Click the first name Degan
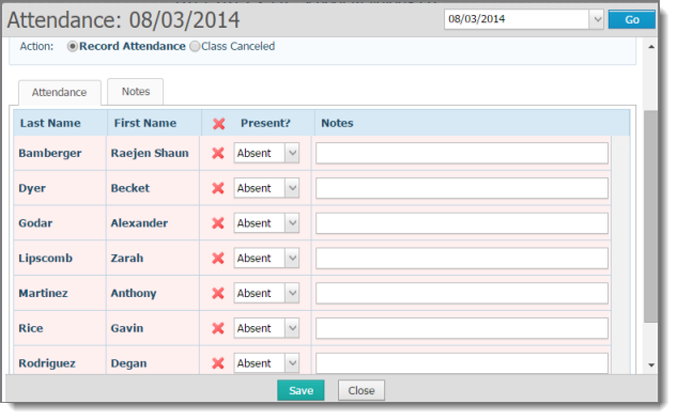Image resolution: width=676 pixels, height=419 pixels. (x=128, y=363)
